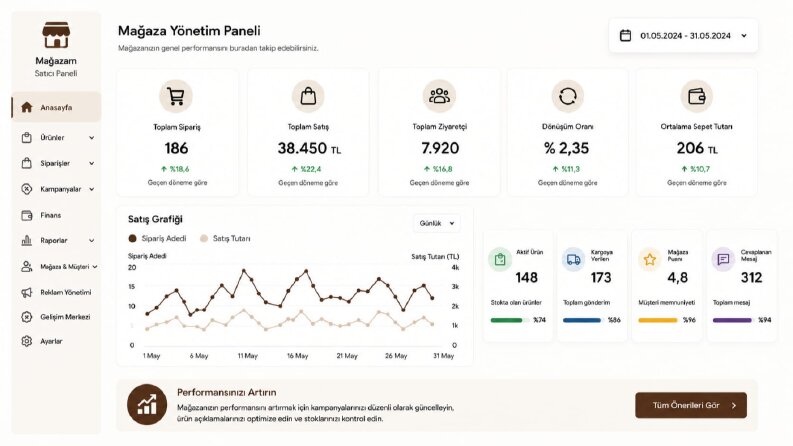Screen dimensions: 793x446
Task: Click the Ortalama Sepet Tutarı wallet icon
Action: pos(696,96)
